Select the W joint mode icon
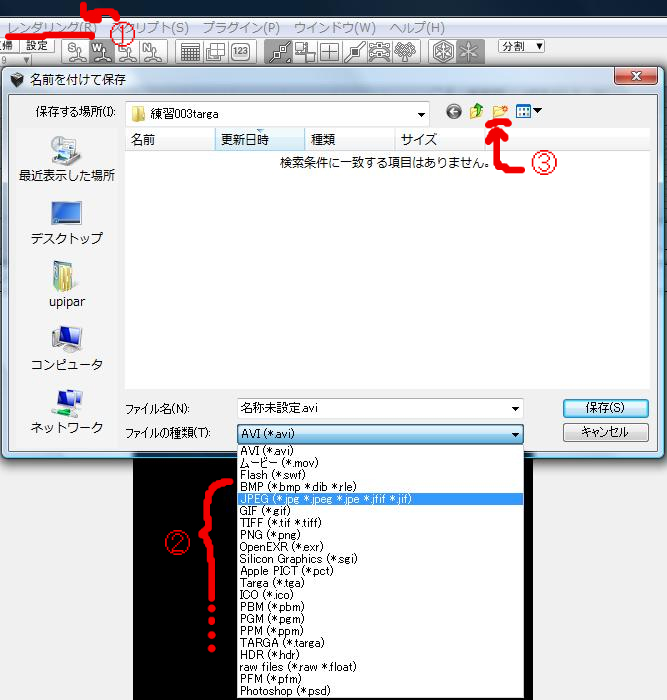Screen dimensions: 667x700 [x=101, y=52]
